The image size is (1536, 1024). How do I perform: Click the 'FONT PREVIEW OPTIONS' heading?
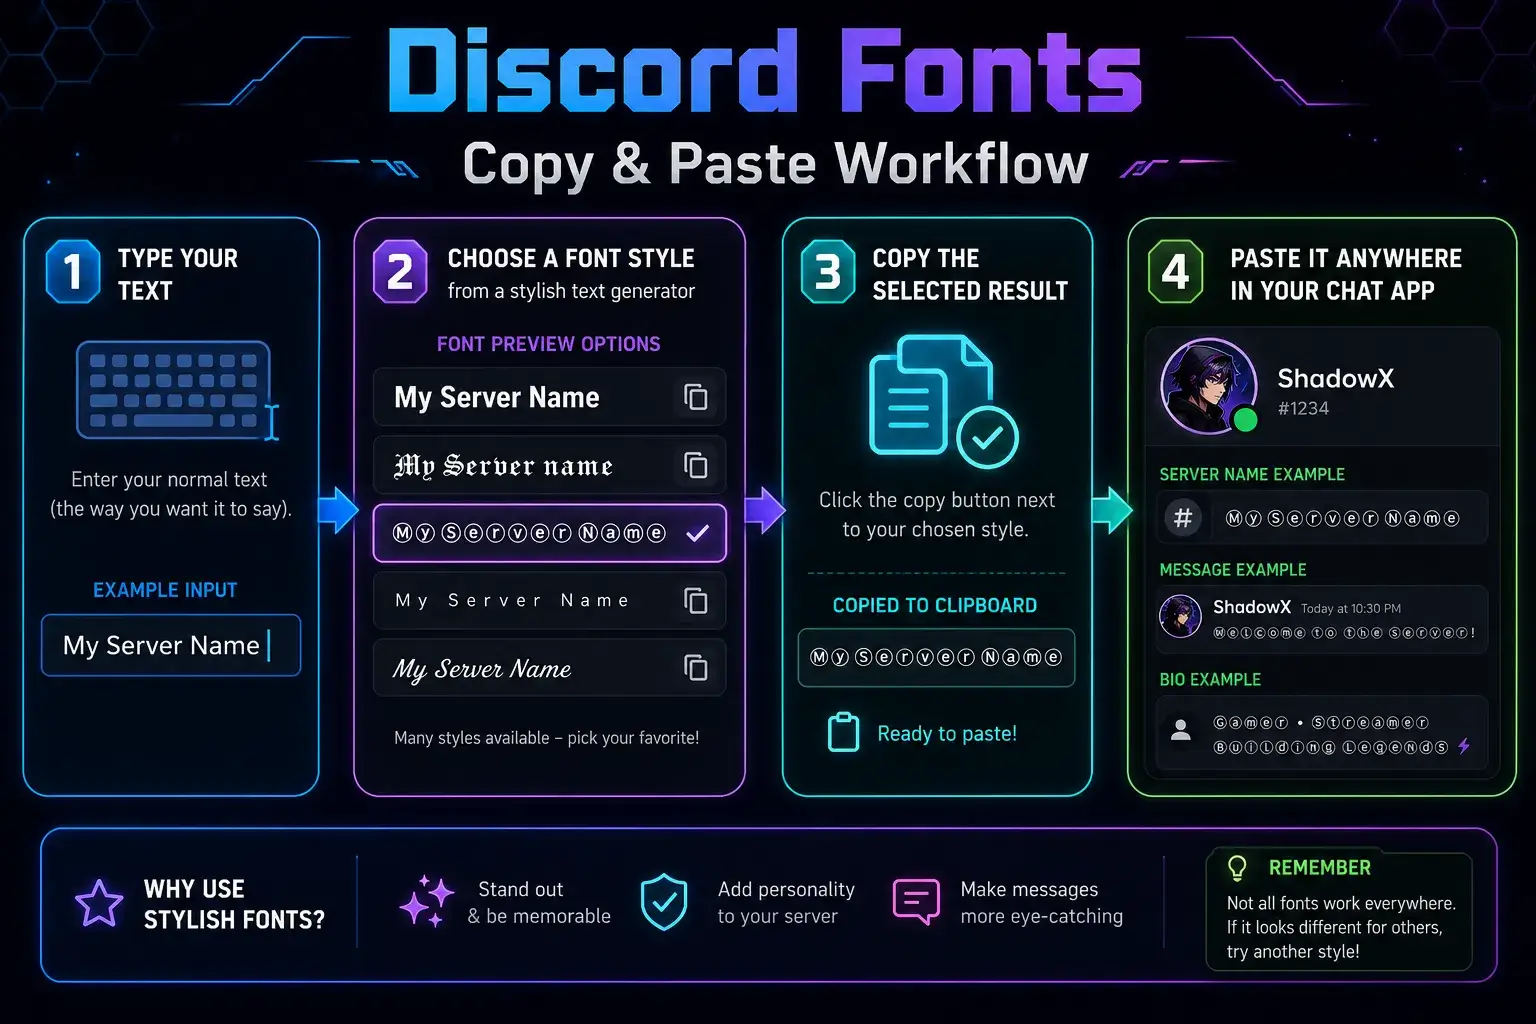tap(548, 344)
